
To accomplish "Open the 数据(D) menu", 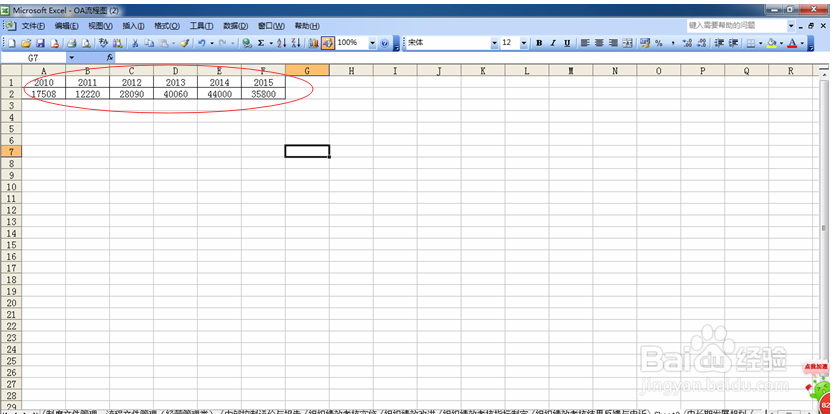I will click(x=235, y=26).
